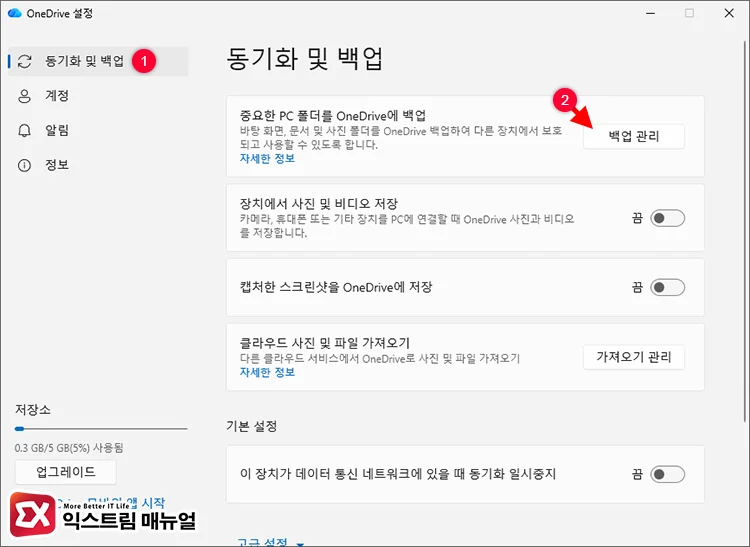
Task: Open 자세한 정보 link under PC folder backup
Action: click(267, 159)
